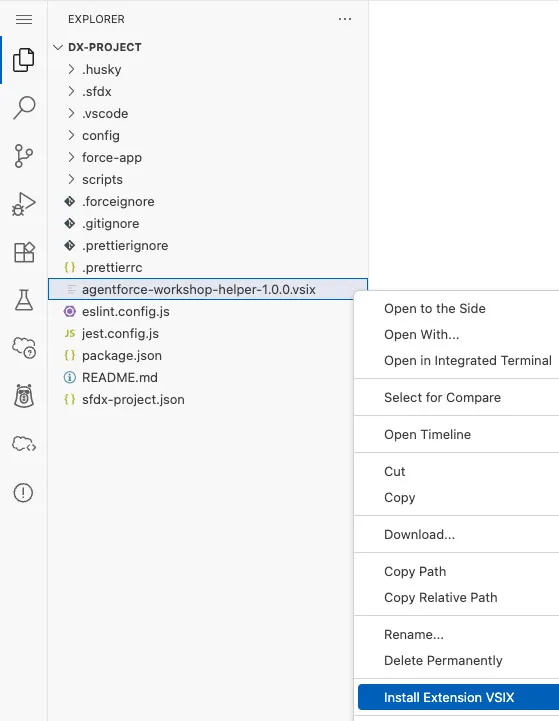559x721 pixels.
Task: Open the Extensions view icon
Action: [x=24, y=252]
